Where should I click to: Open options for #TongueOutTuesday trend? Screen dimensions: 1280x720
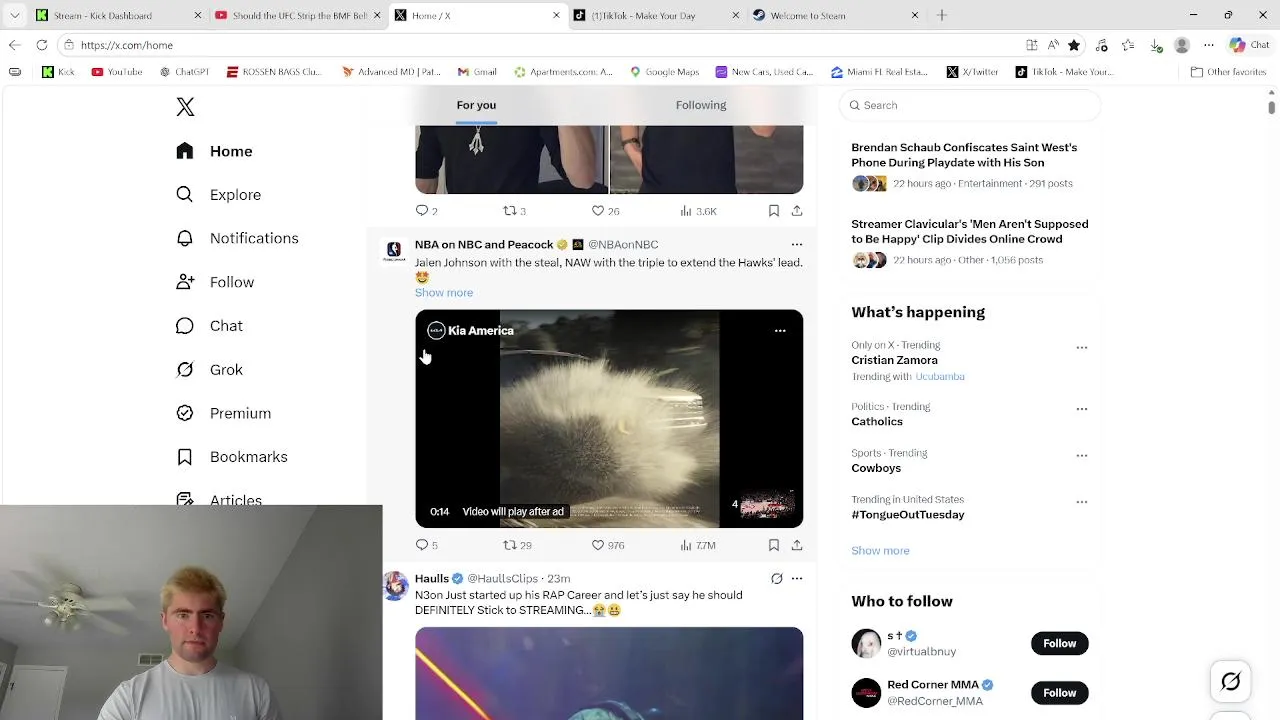click(1081, 501)
